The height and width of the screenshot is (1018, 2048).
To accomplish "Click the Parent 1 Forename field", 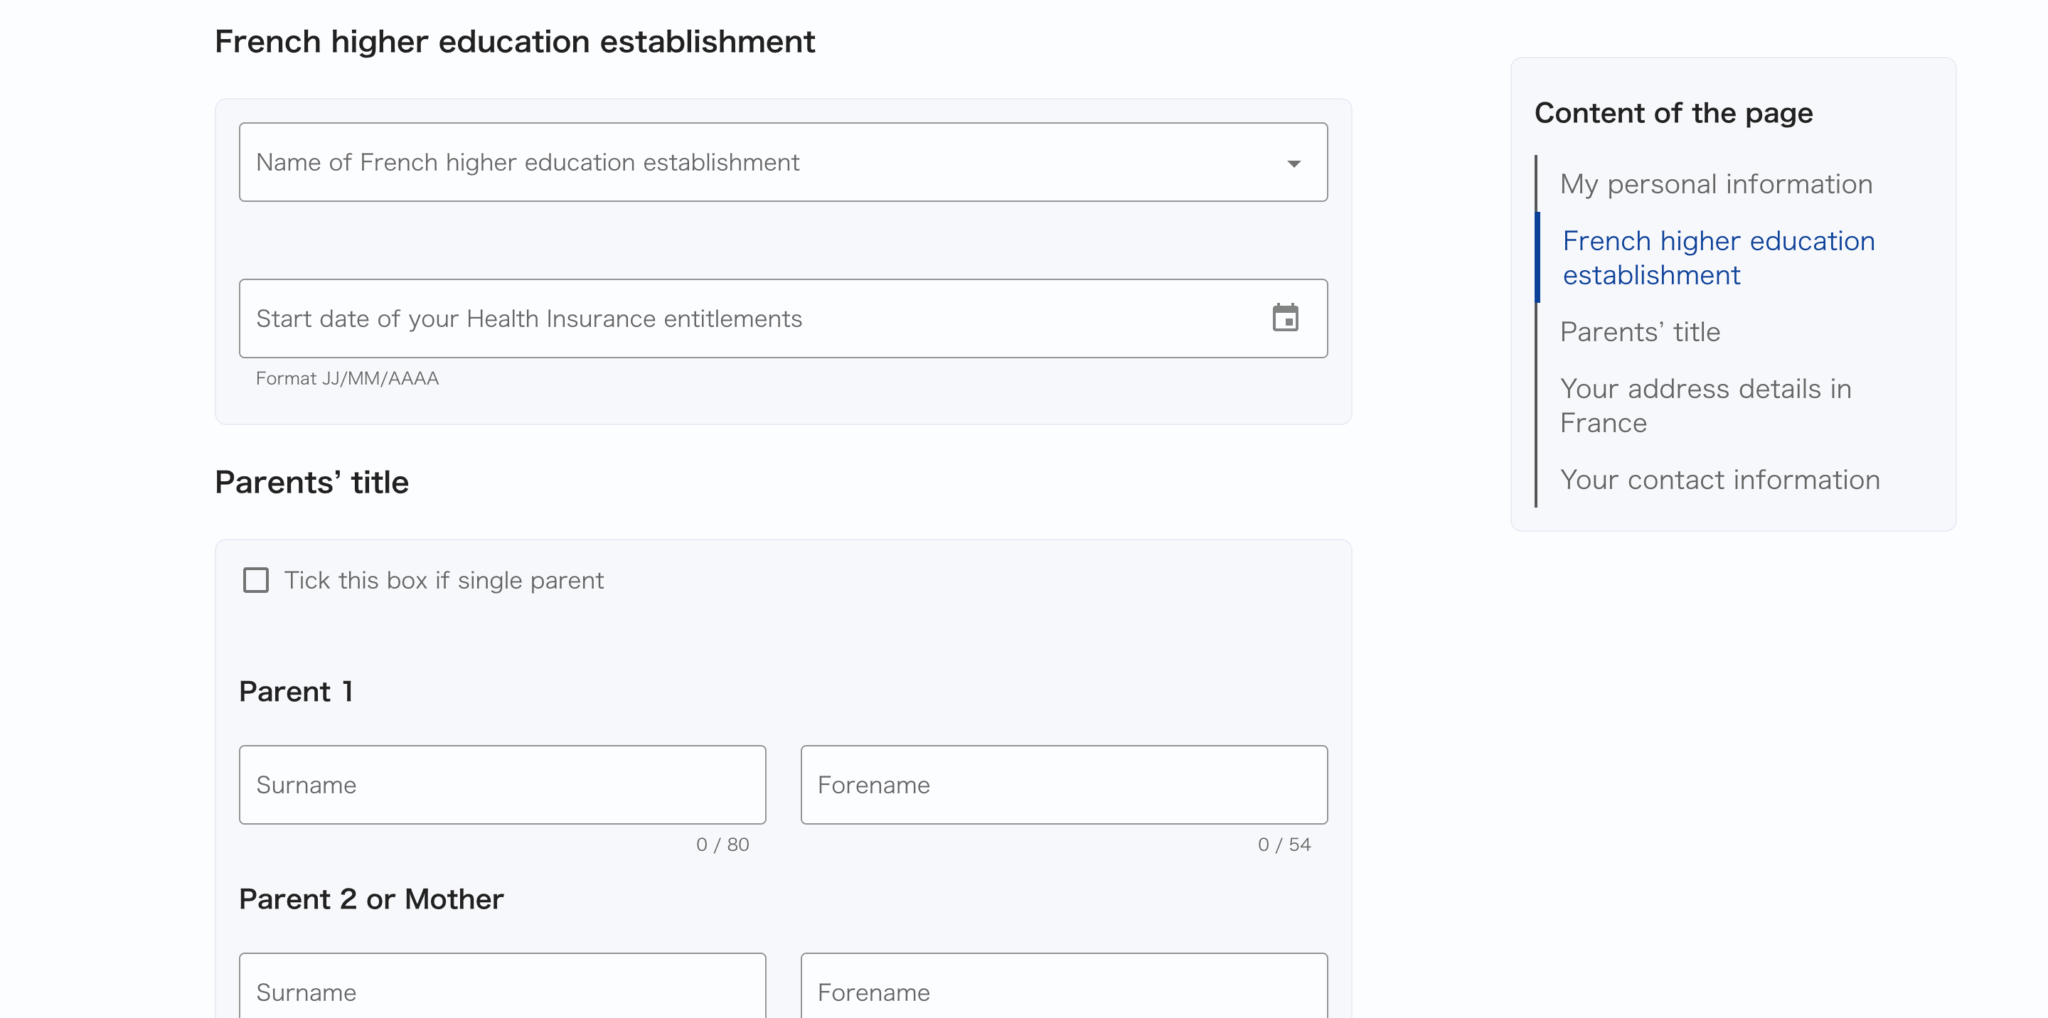I will (x=1063, y=785).
